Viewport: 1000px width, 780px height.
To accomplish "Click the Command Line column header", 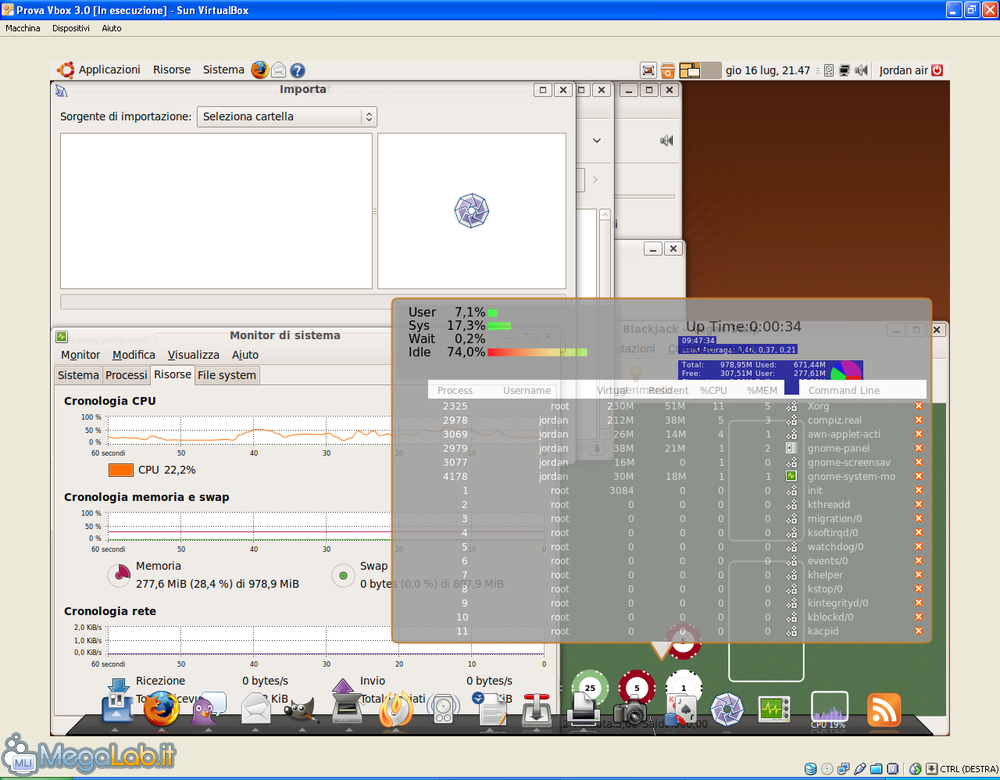I will tap(844, 390).
